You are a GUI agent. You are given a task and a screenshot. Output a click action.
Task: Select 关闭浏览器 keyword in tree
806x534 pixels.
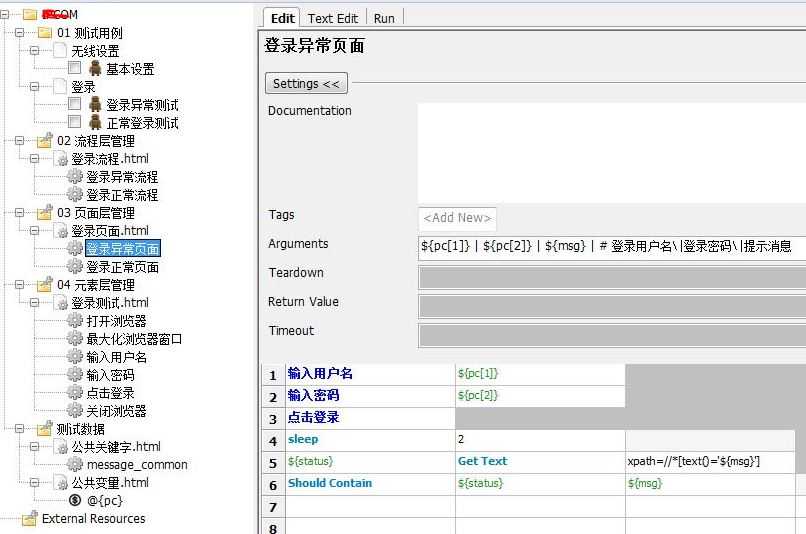116,411
